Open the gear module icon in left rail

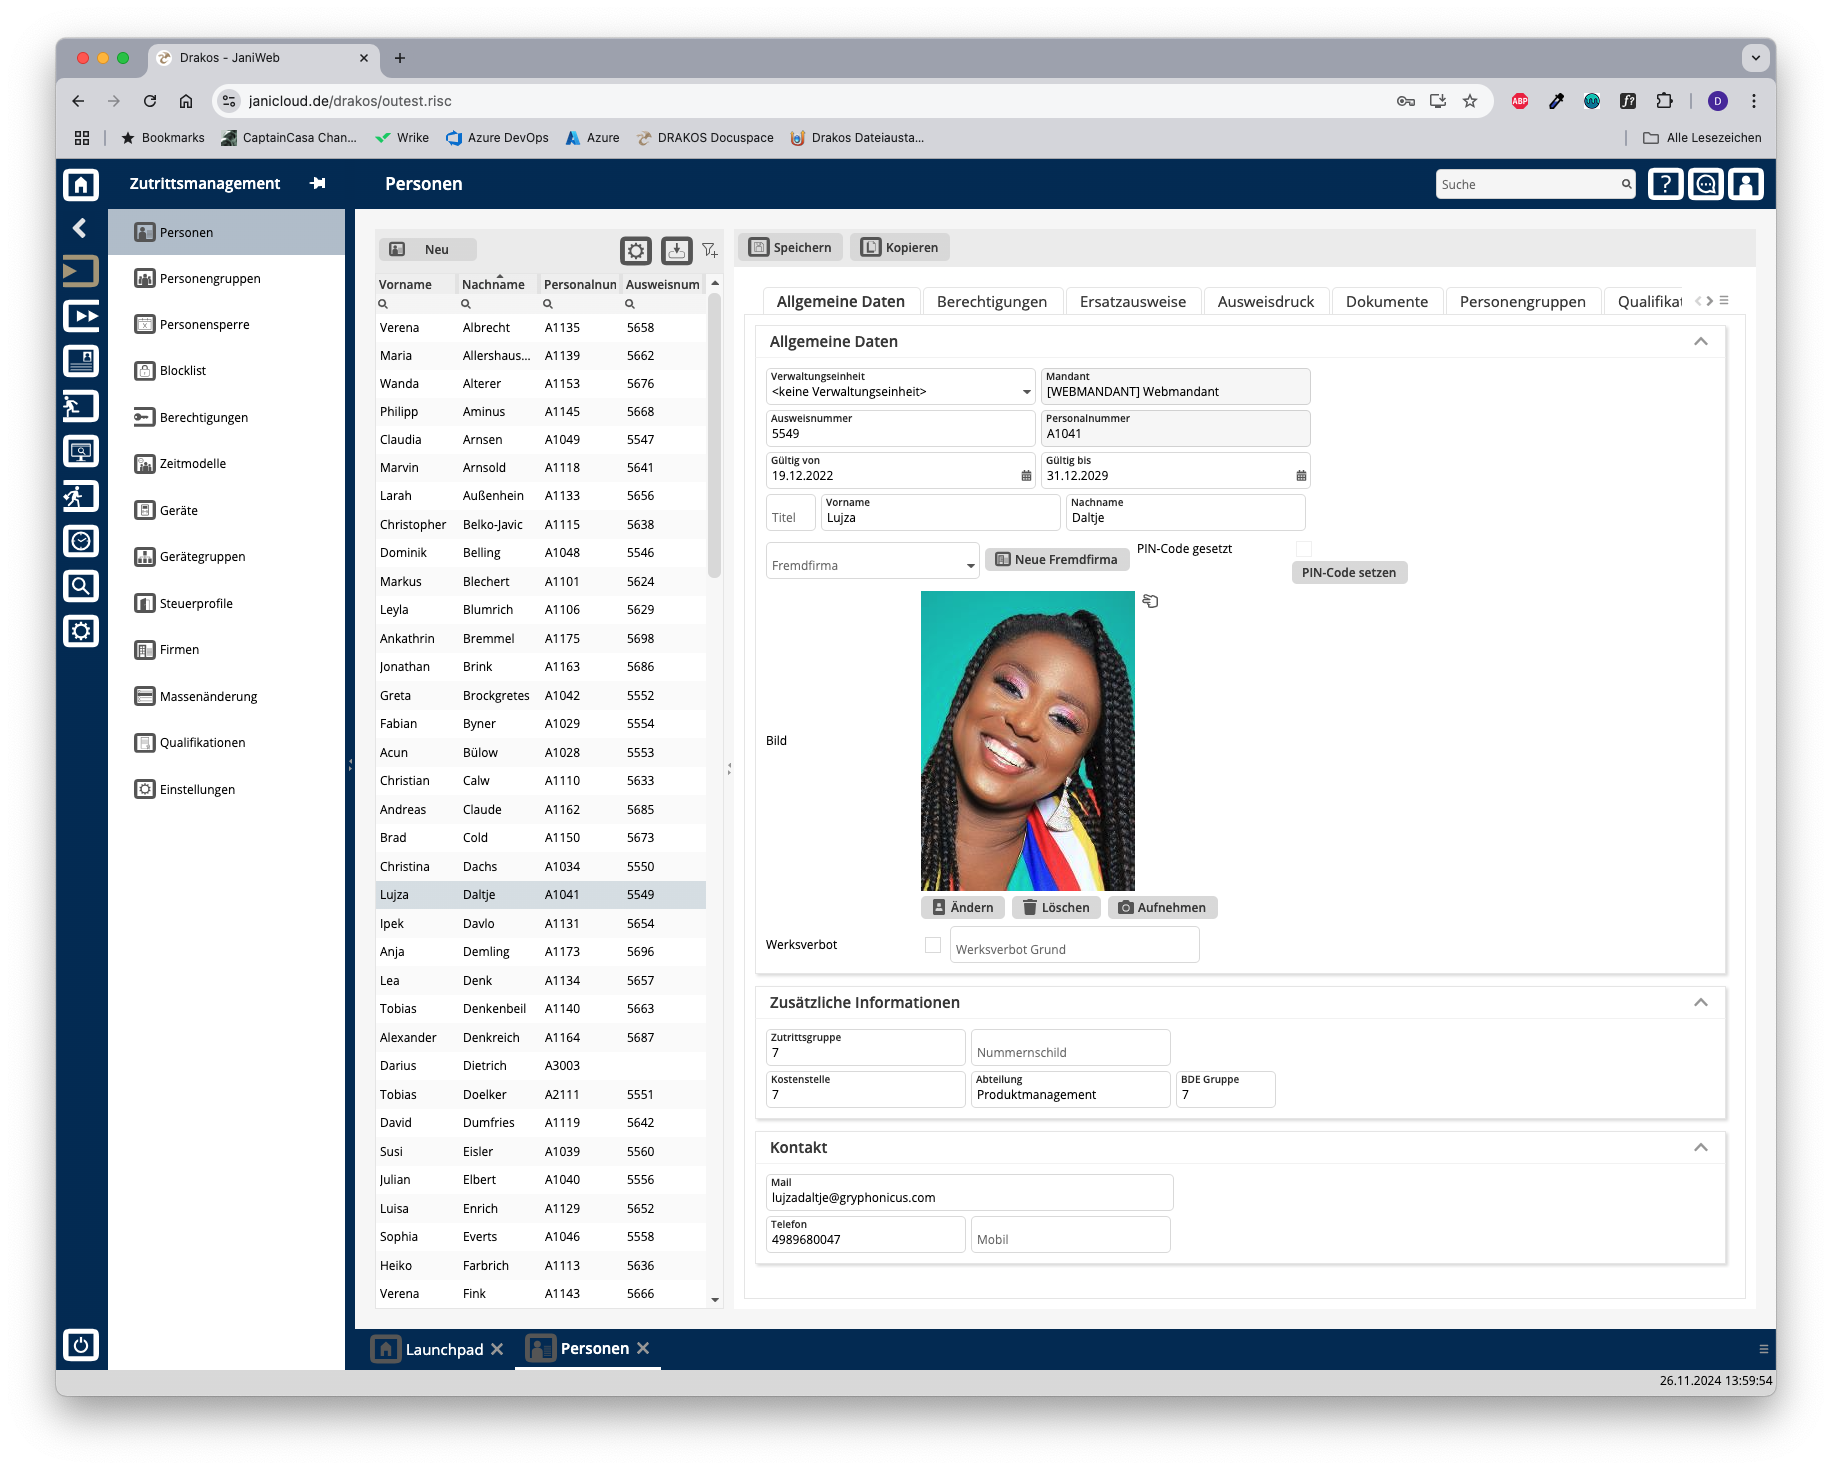[x=81, y=631]
